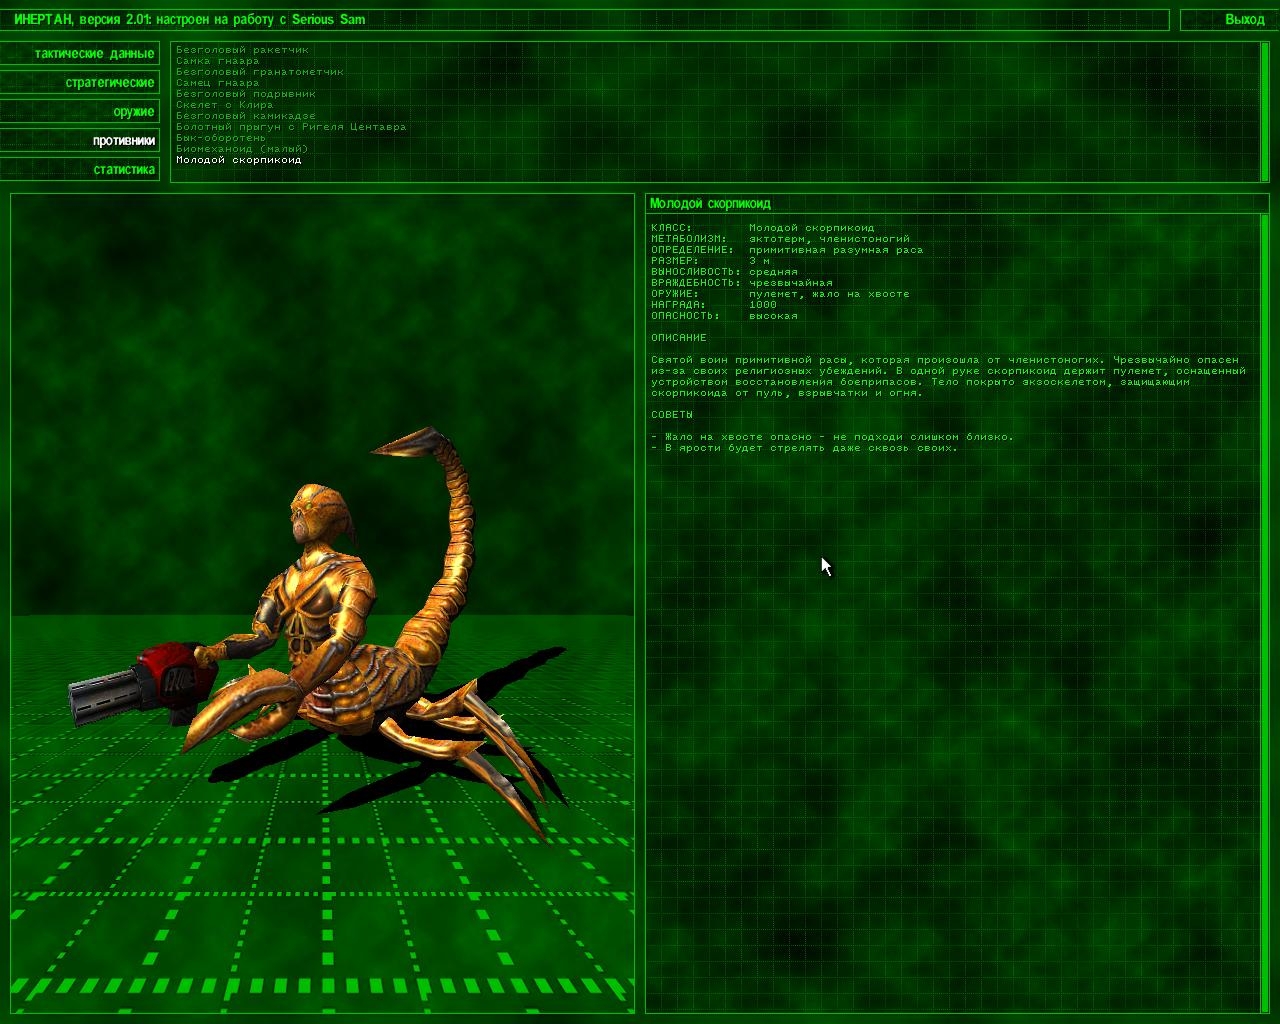Image resolution: width=1280 pixels, height=1024 pixels.
Task: Switch to the стратегические tab
Action: [x=80, y=82]
